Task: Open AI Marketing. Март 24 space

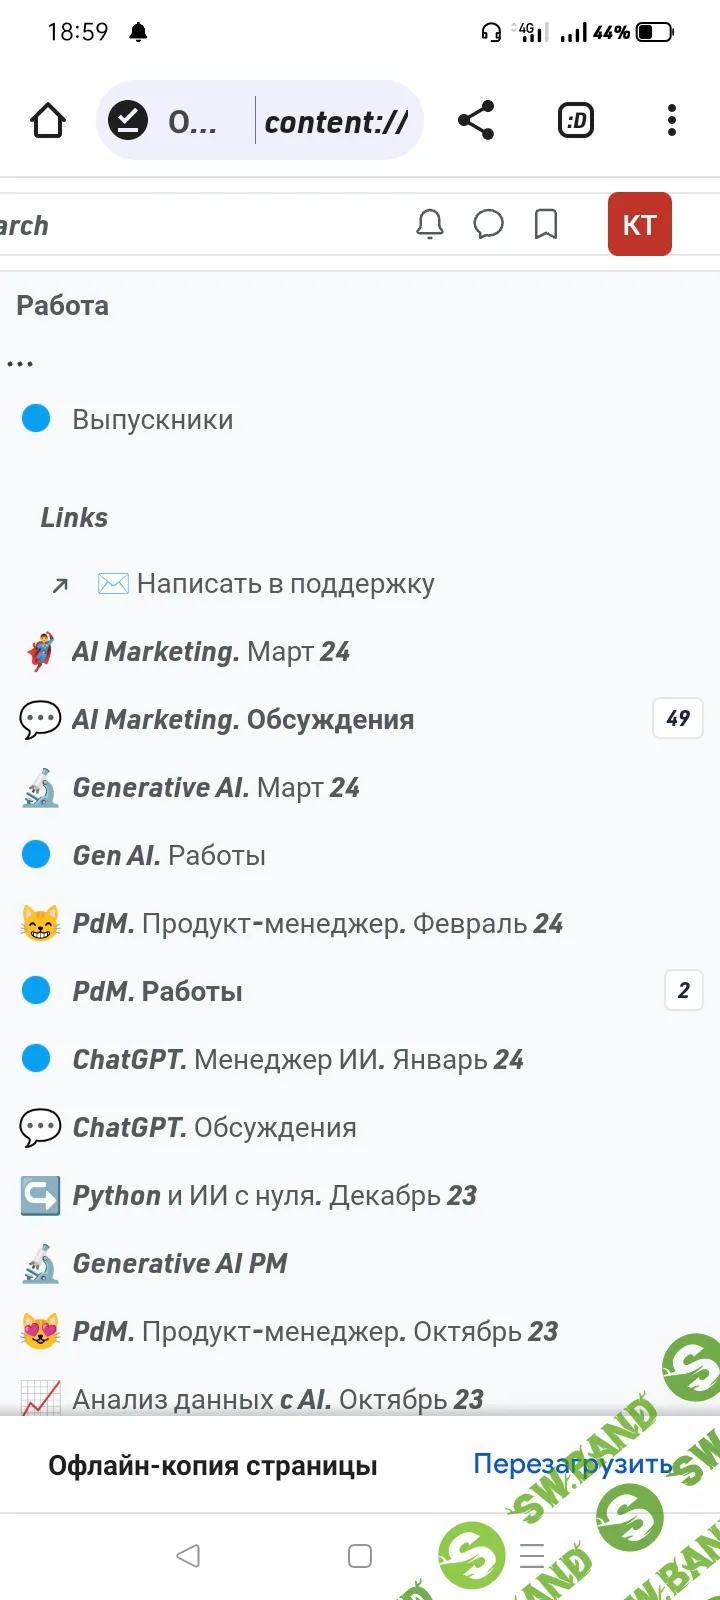Action: [x=210, y=652]
